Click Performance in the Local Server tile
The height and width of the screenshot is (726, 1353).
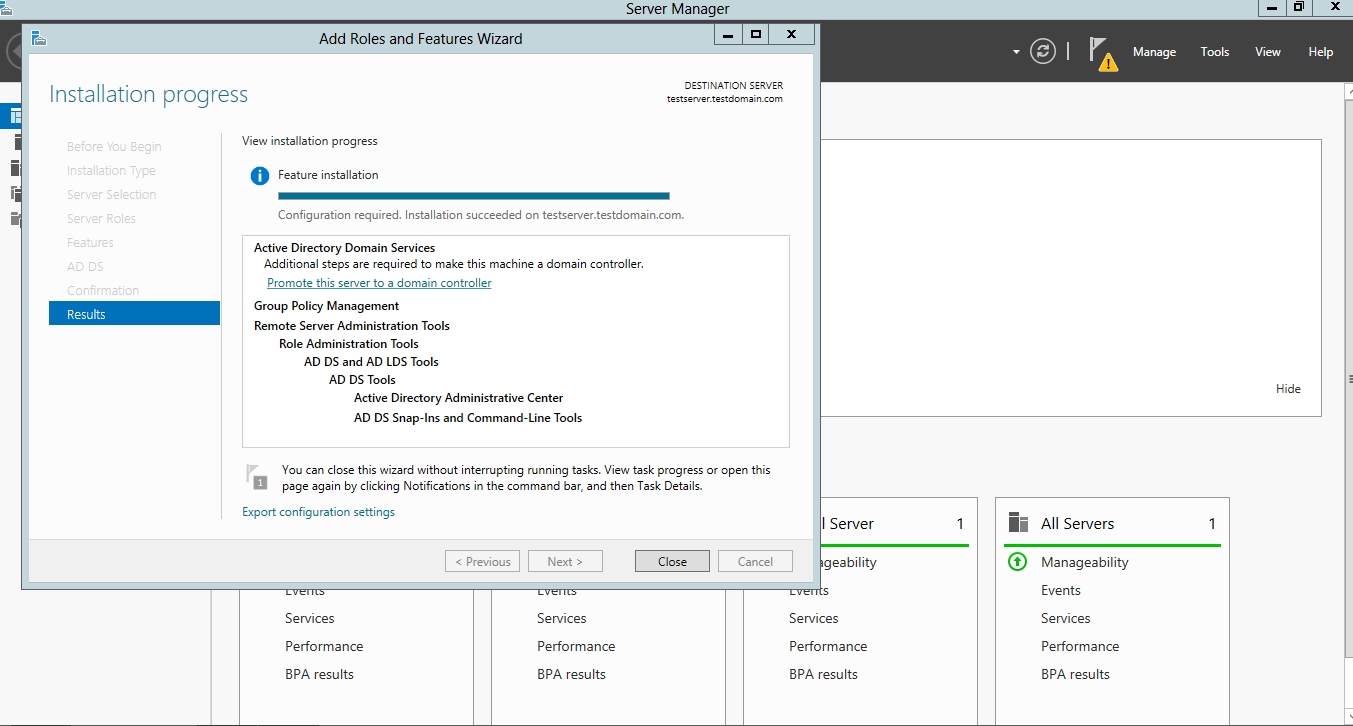828,646
